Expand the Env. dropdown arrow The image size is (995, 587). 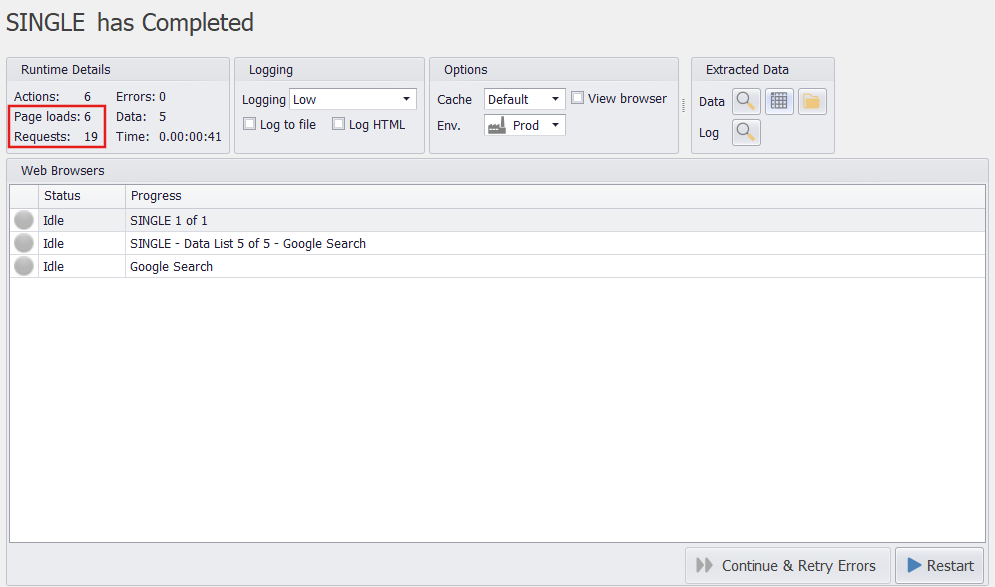(x=555, y=125)
